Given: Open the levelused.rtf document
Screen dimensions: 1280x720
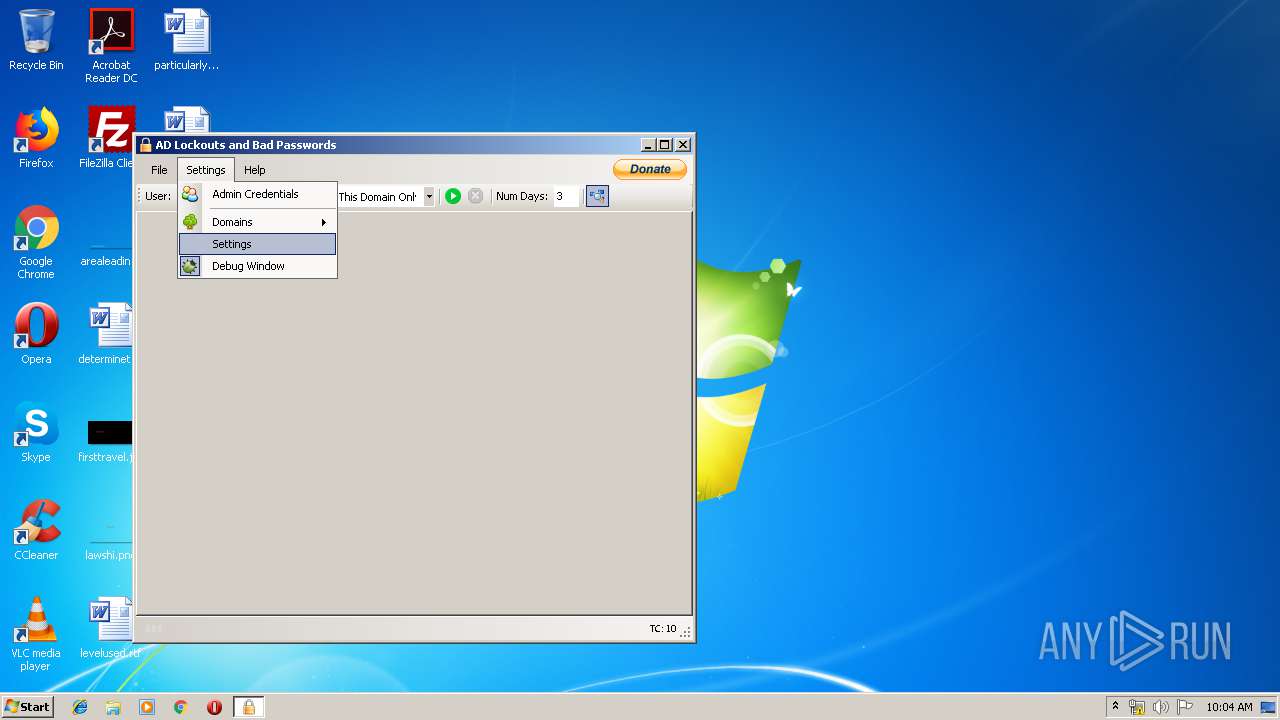Looking at the screenshot, I should 109,628.
